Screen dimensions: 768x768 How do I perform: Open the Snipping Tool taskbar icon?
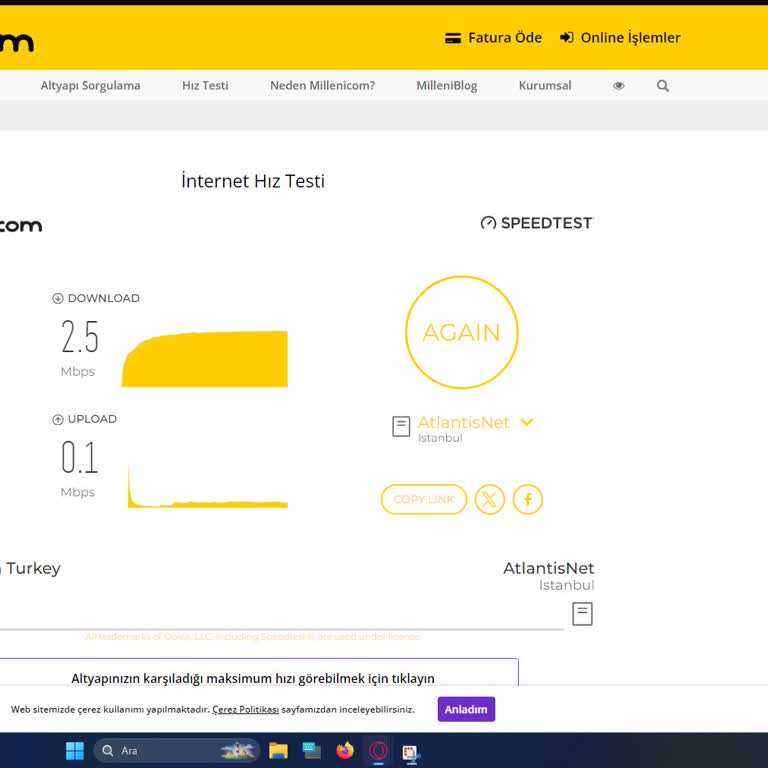point(410,752)
